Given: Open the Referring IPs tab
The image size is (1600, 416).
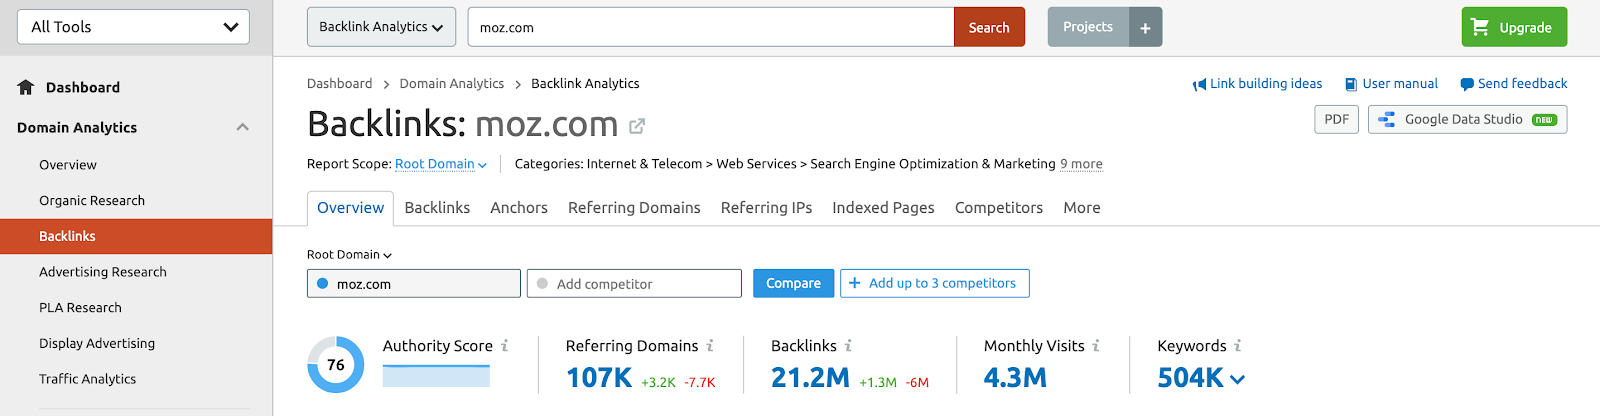Looking at the screenshot, I should pos(766,208).
